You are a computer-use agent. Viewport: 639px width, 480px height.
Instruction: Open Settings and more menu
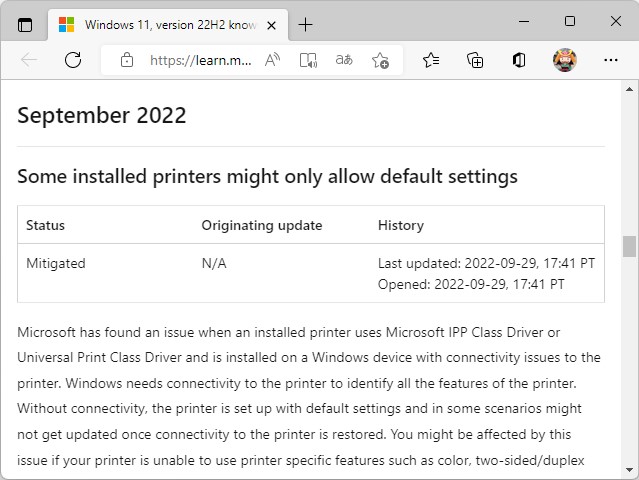pos(610,60)
